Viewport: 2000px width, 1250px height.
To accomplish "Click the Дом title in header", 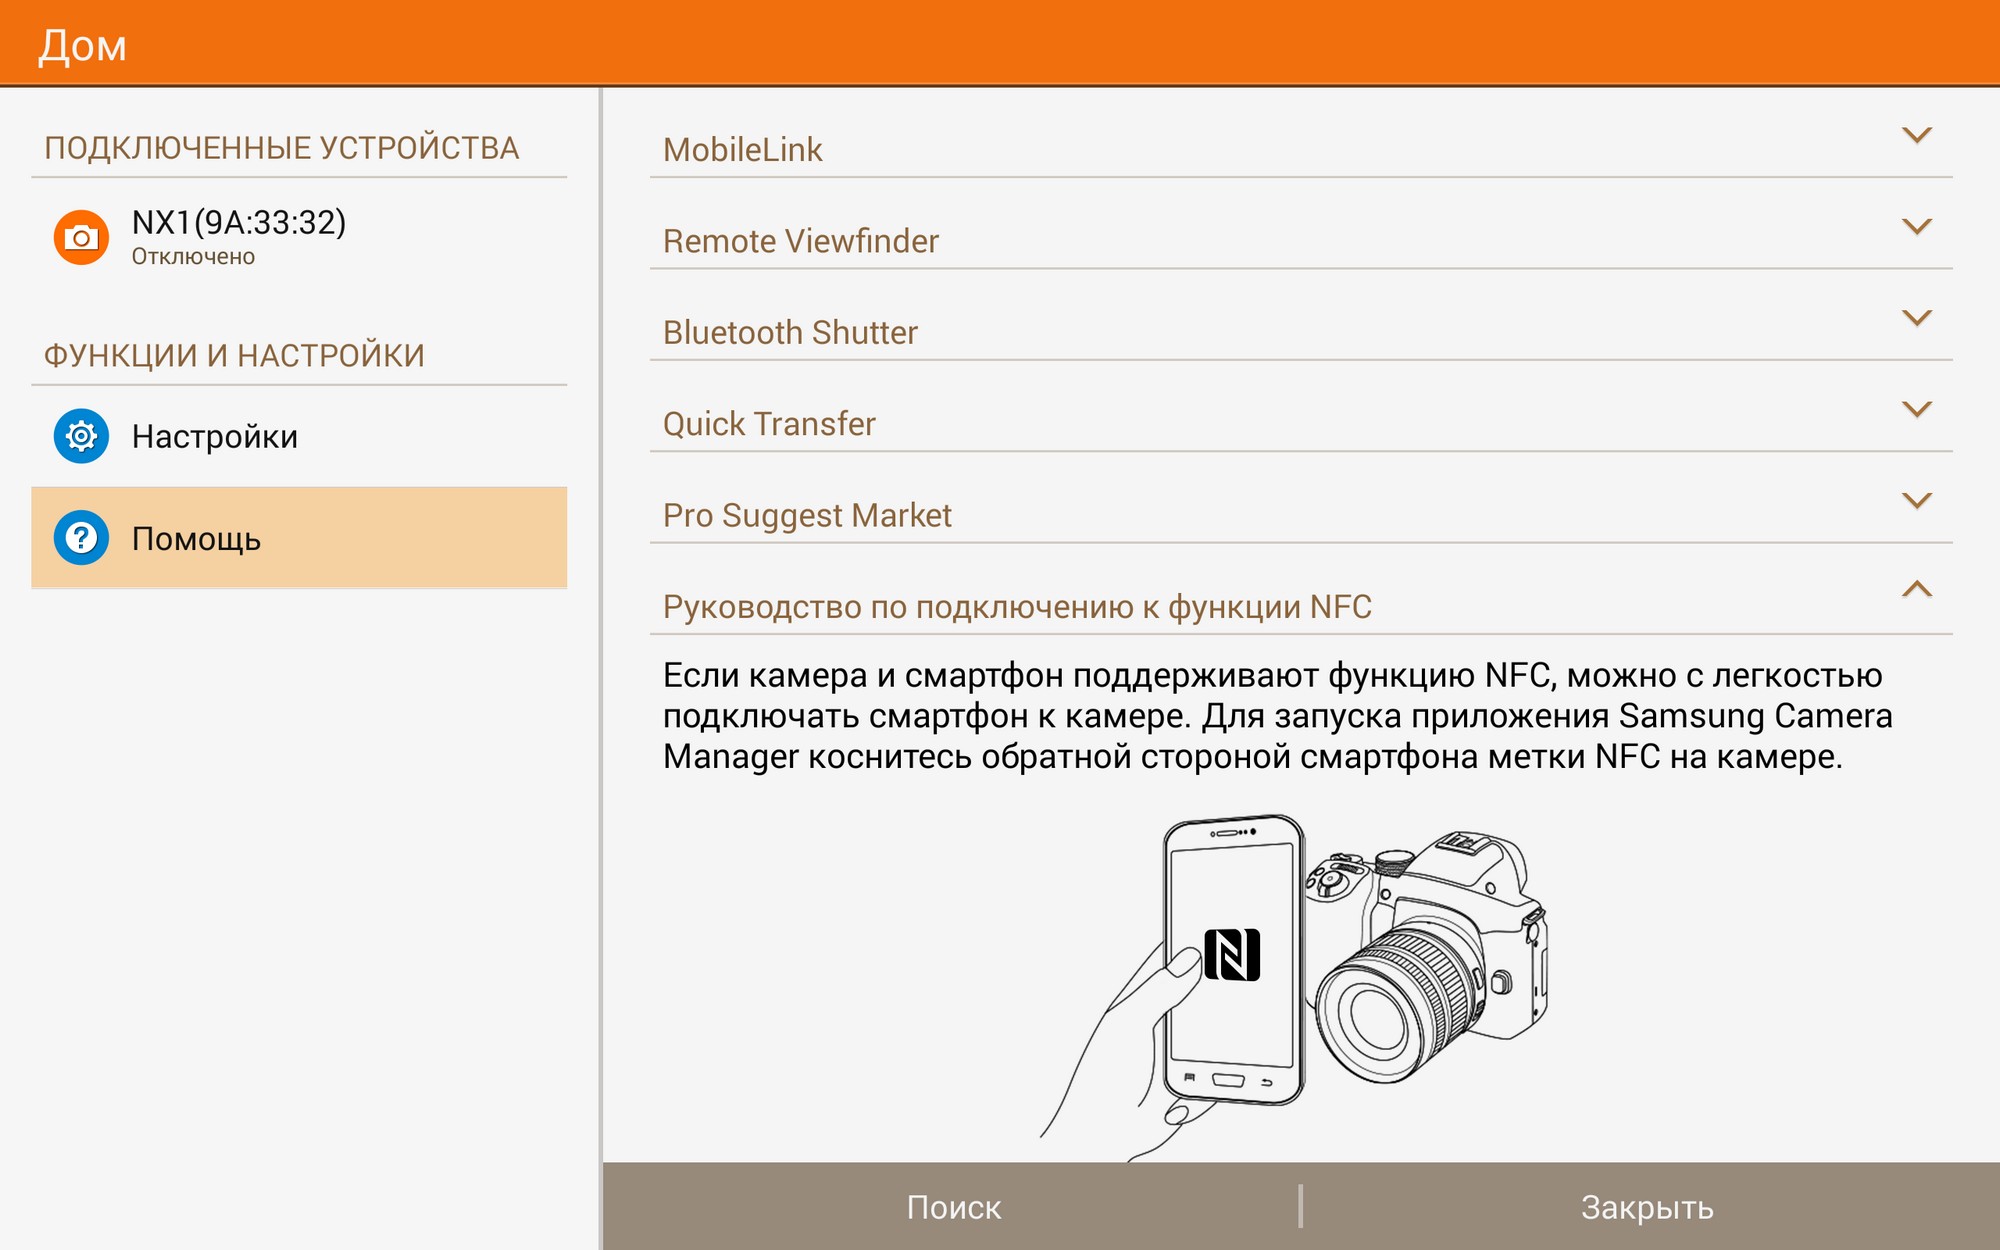I will coord(83,45).
